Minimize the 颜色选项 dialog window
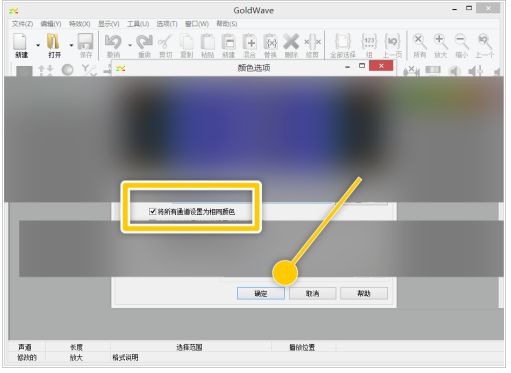511x373 pixels. coord(347,67)
